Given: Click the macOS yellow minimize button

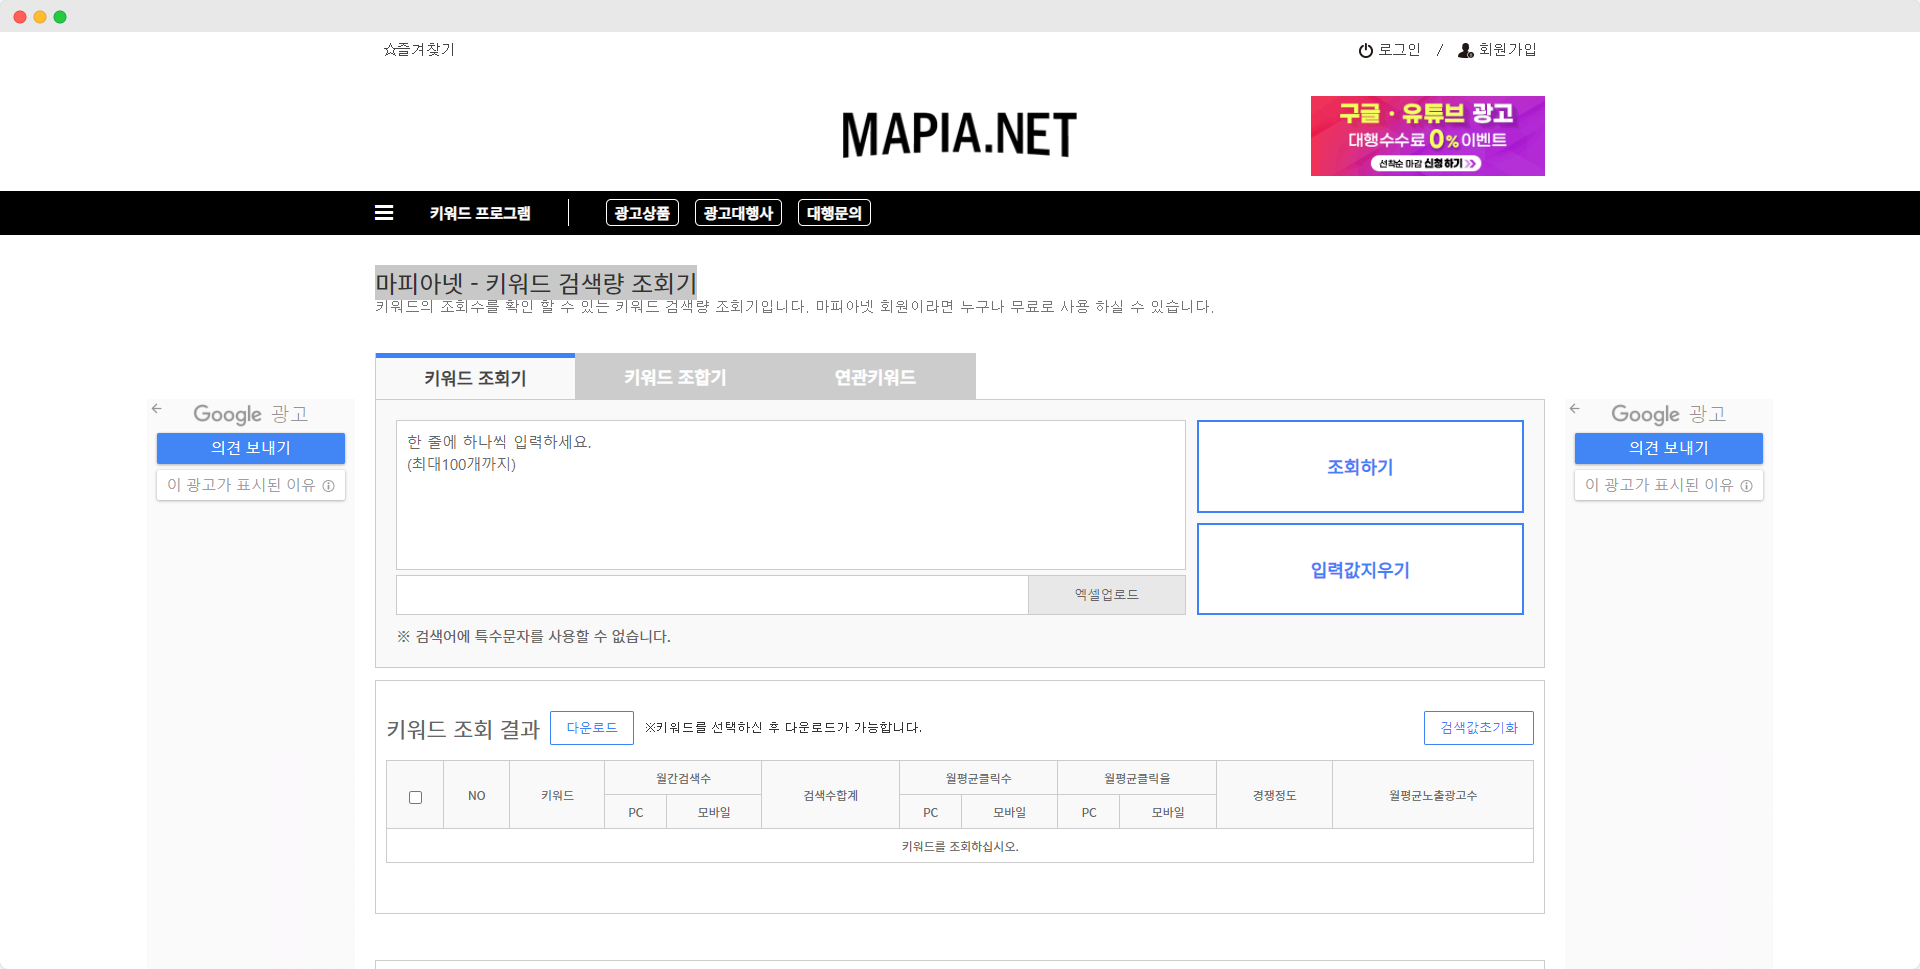Looking at the screenshot, I should [40, 17].
